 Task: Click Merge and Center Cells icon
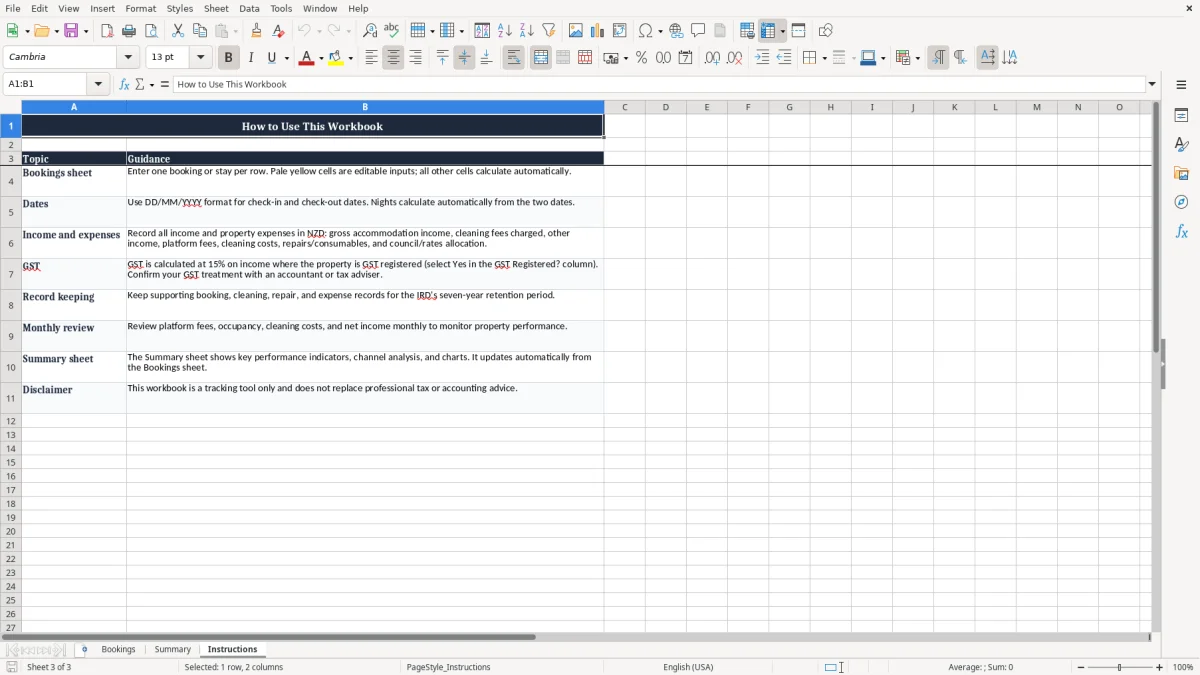click(541, 58)
